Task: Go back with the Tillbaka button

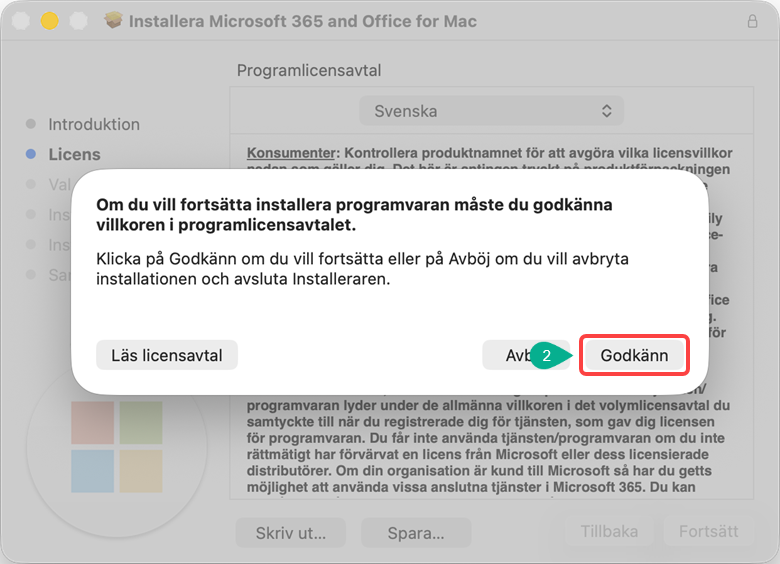Action: (608, 531)
